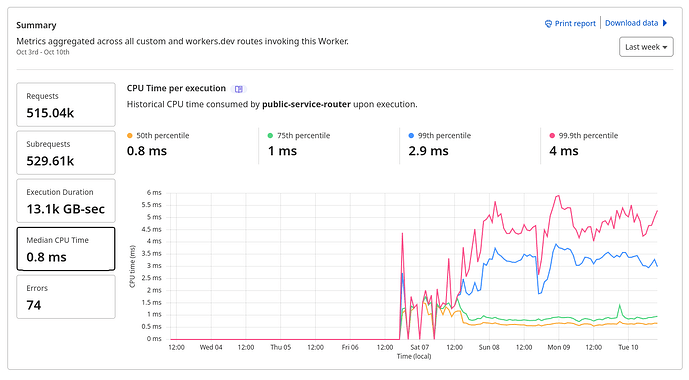This screenshot has width=689, height=380.
Task: Open the Execution Duration metric card
Action: click(66, 200)
